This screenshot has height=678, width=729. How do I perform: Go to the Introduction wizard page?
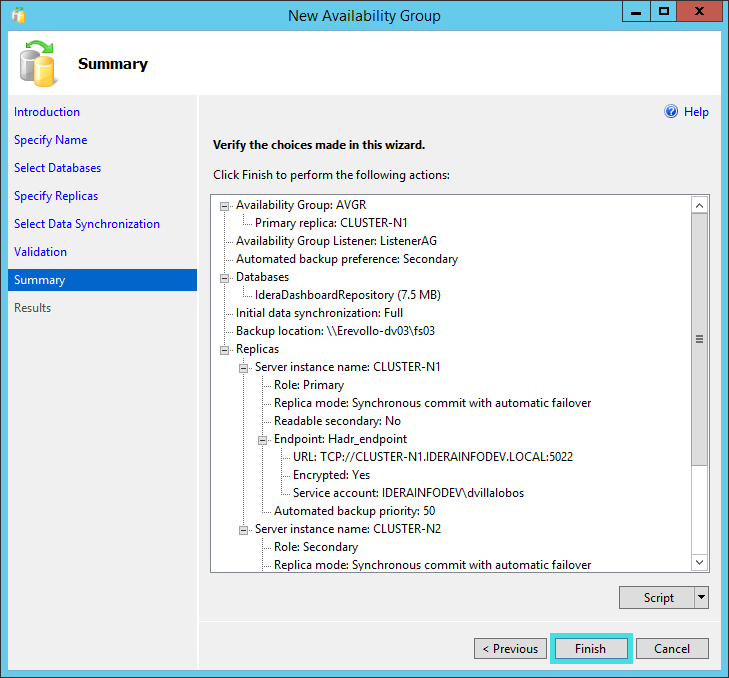pyautogui.click(x=47, y=112)
